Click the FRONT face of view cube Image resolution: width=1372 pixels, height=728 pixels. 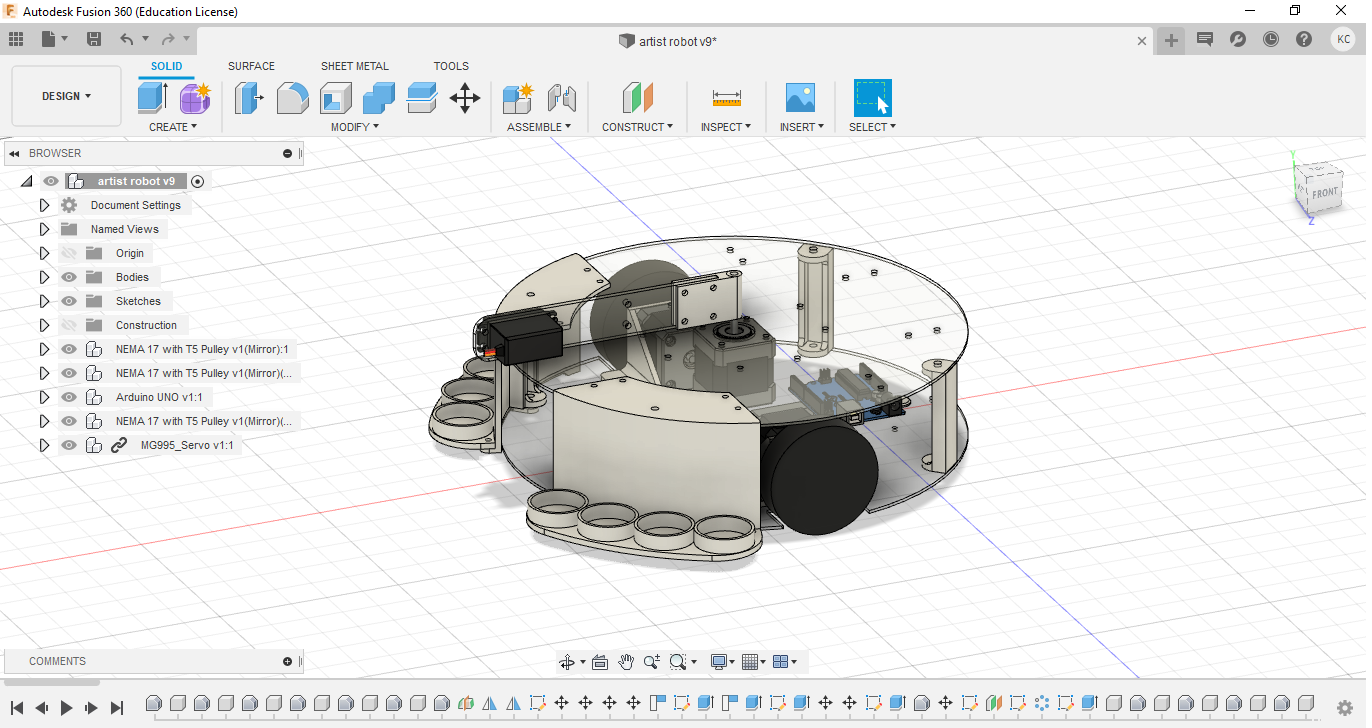tap(1323, 191)
